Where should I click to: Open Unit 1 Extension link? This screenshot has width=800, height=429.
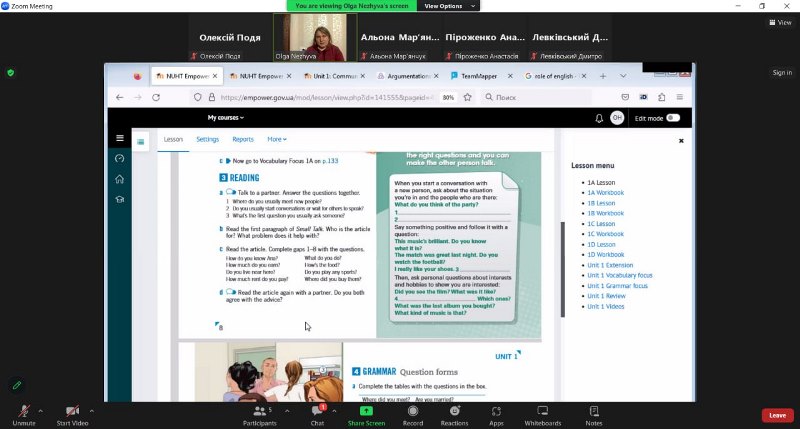610,265
